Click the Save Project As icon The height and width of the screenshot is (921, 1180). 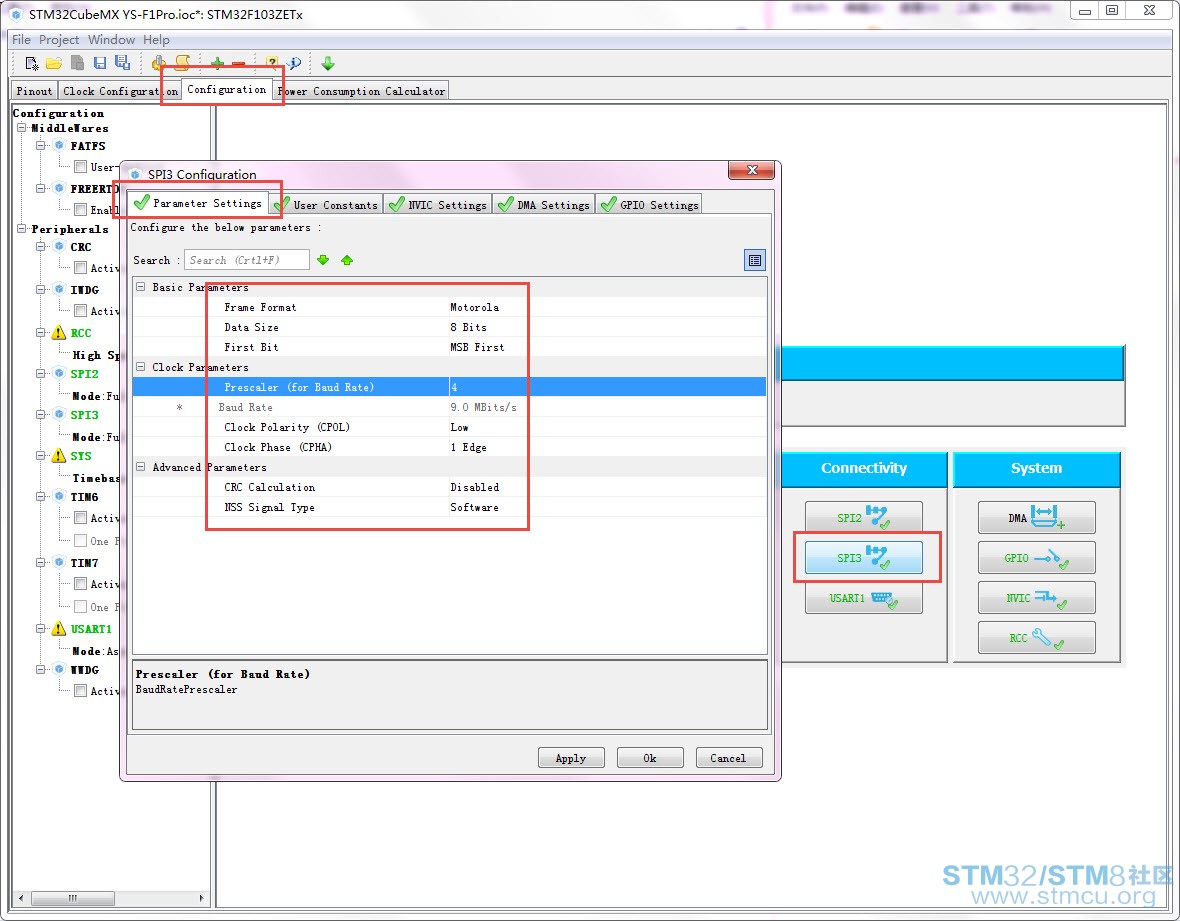click(x=123, y=63)
